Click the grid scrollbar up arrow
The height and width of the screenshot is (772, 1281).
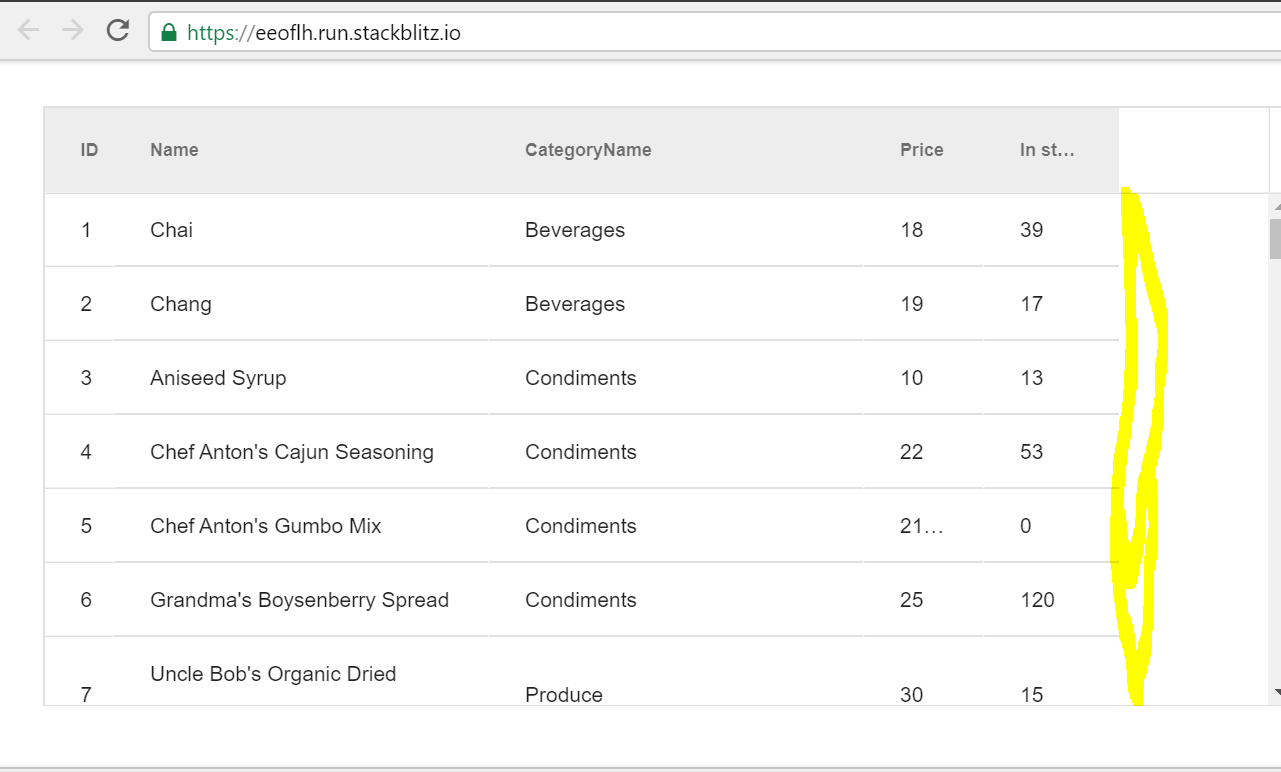[1276, 205]
